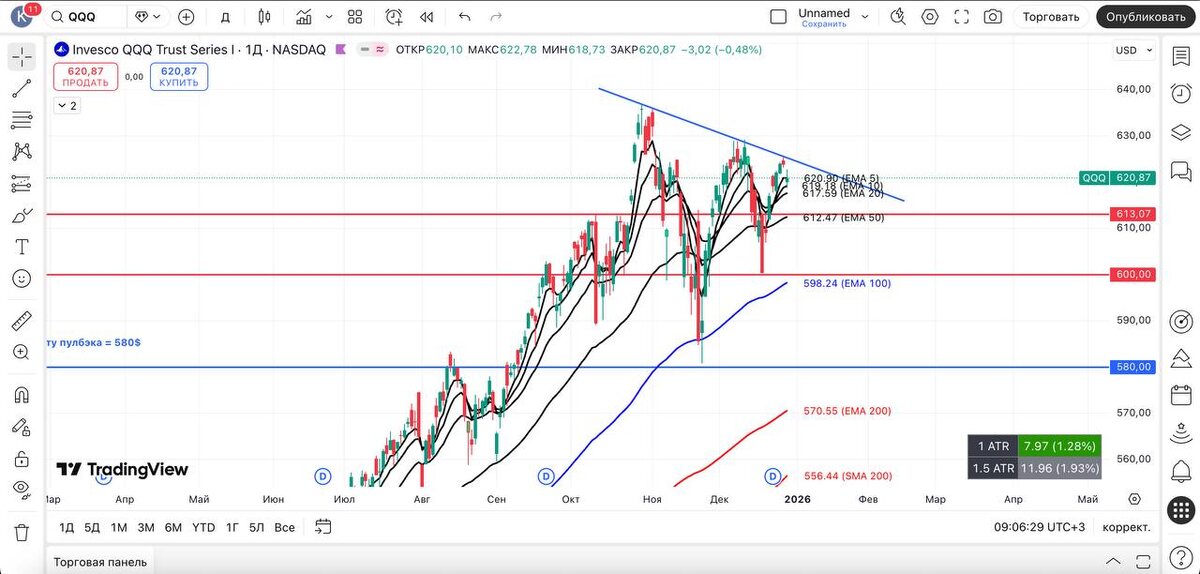Open the Д timeframe interval selector

pos(225,17)
